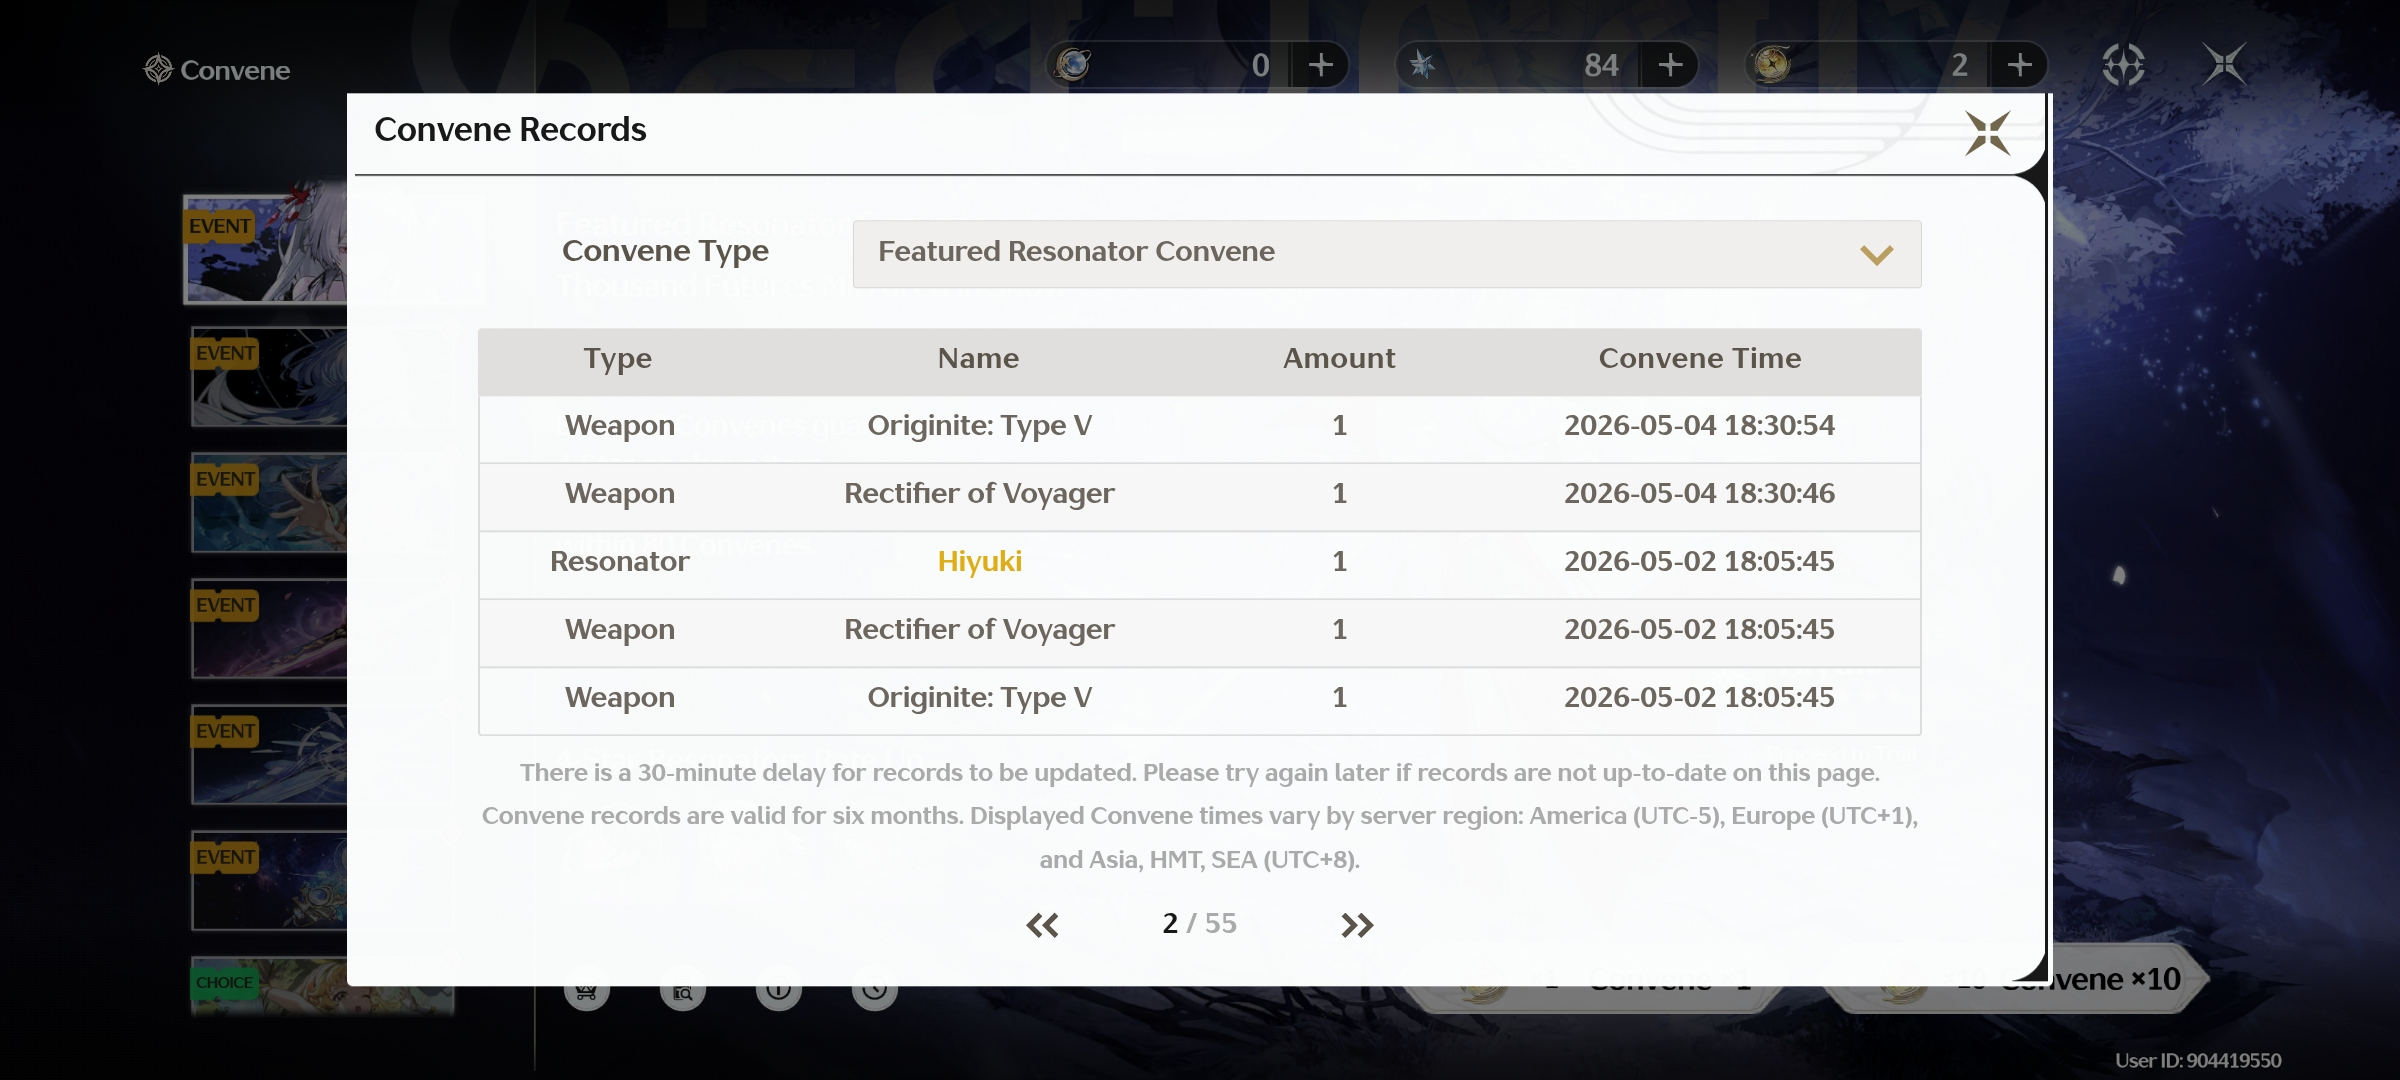
Task: Choose the third EVENT banner tab
Action: pos(270,503)
